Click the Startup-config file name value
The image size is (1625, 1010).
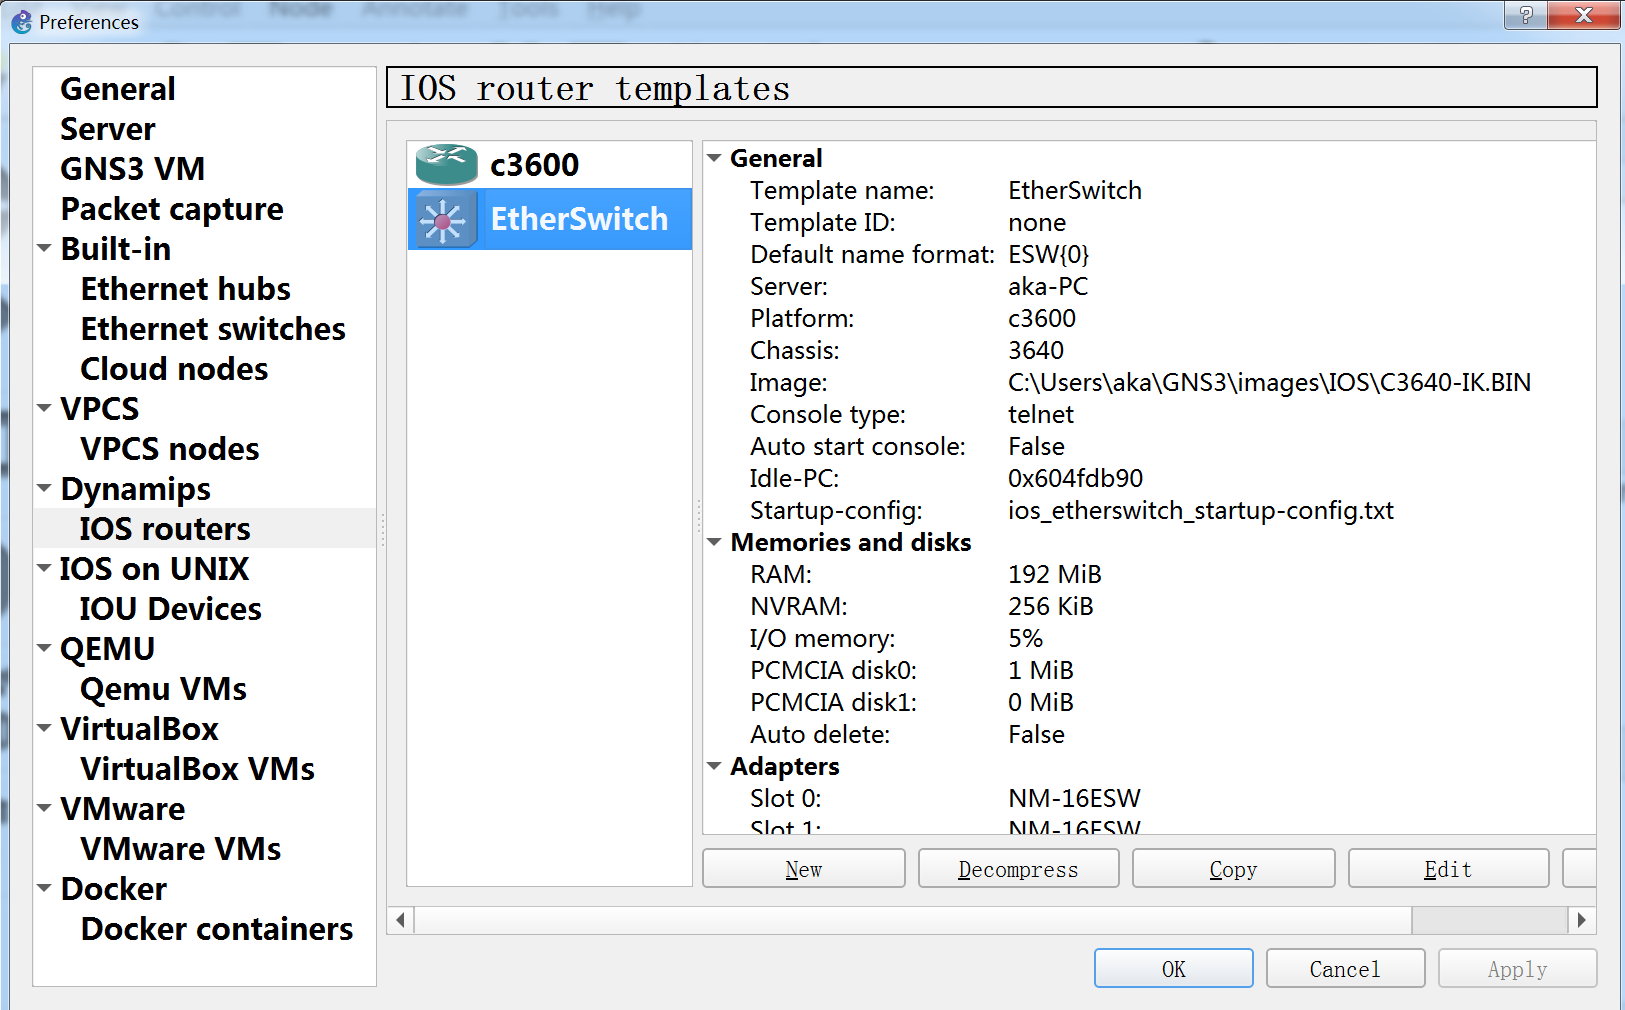tap(1201, 510)
